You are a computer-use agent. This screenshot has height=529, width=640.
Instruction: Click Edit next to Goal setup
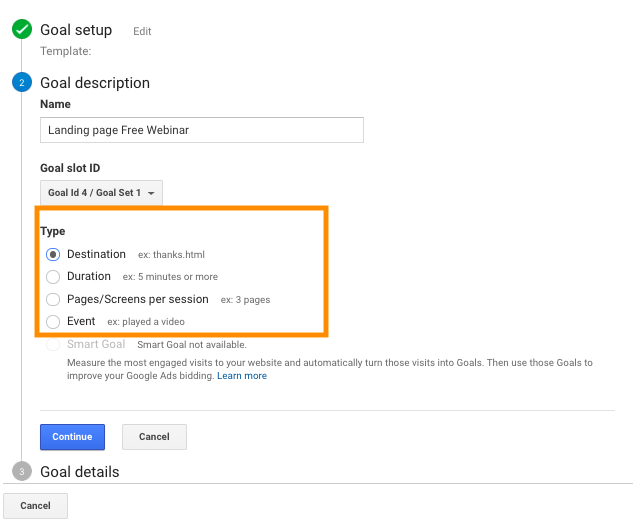142,31
